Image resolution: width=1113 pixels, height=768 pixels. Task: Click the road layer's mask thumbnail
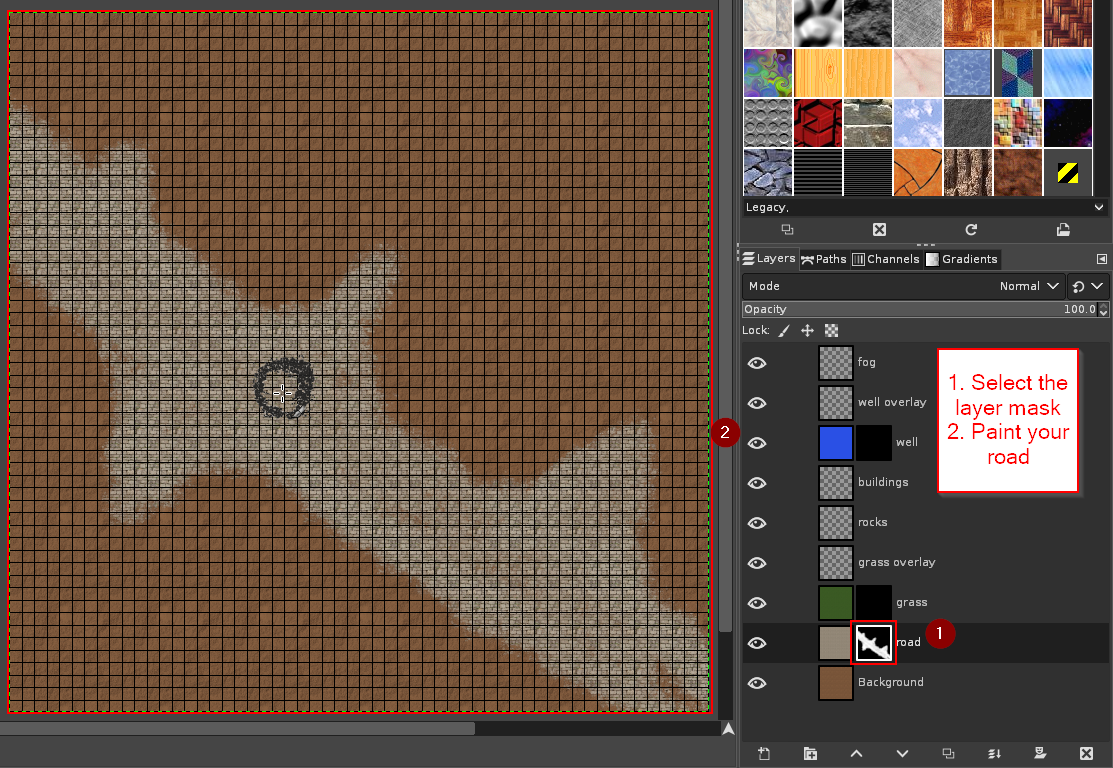click(x=873, y=643)
